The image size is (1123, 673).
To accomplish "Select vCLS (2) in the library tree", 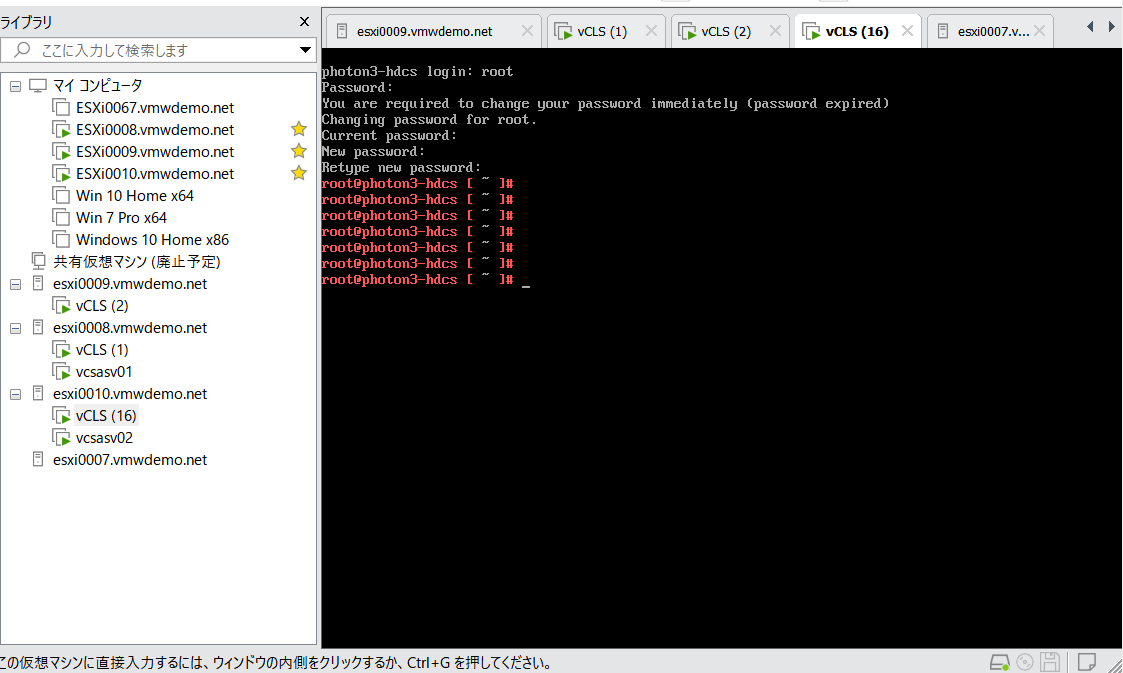I will [102, 306].
